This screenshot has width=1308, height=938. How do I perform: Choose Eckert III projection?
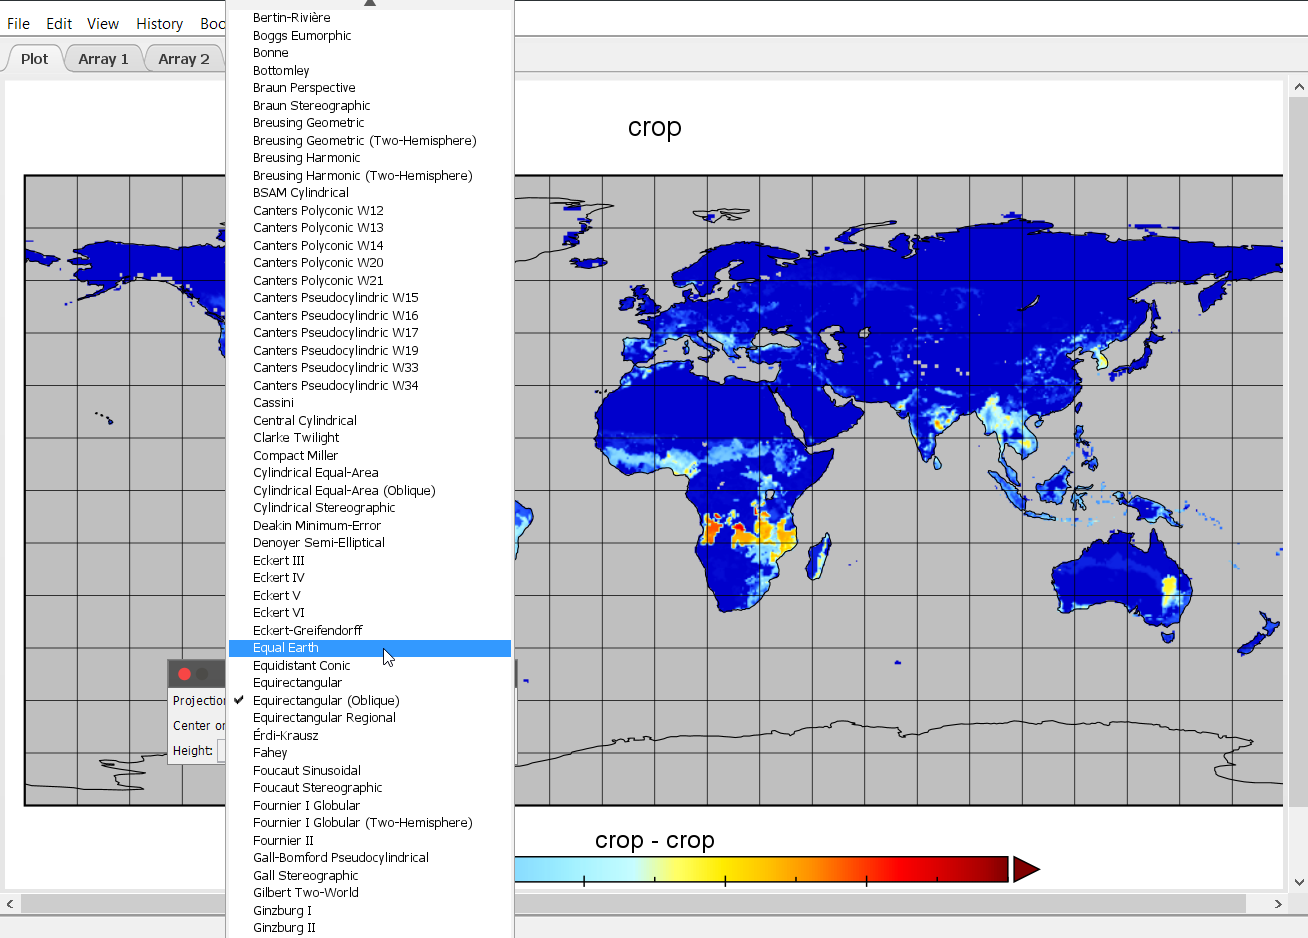370,561
